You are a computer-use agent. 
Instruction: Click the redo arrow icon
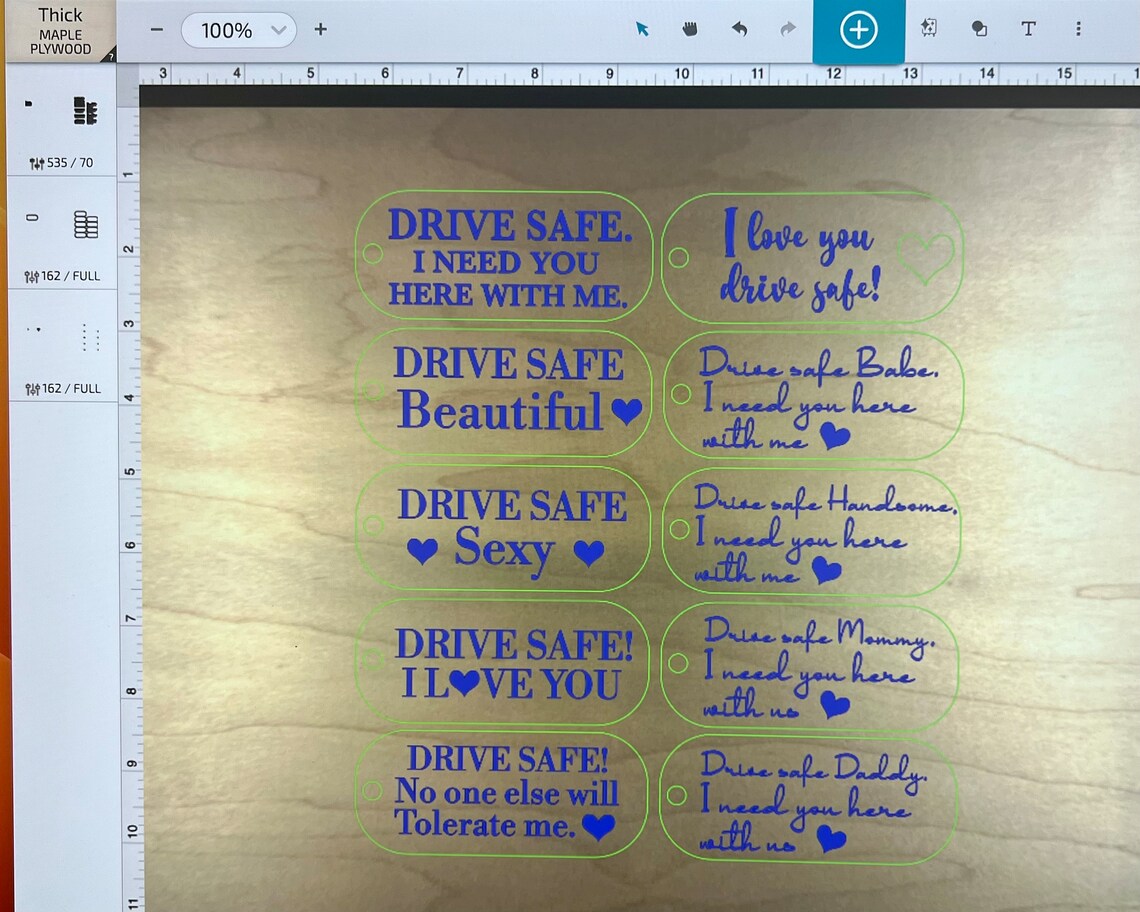tap(787, 30)
